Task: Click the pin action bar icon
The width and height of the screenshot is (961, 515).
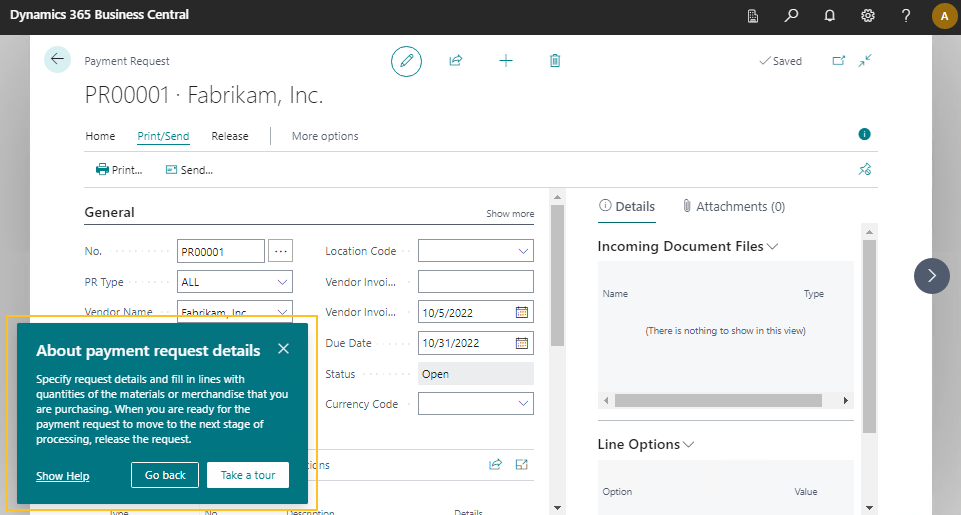Action: point(865,170)
